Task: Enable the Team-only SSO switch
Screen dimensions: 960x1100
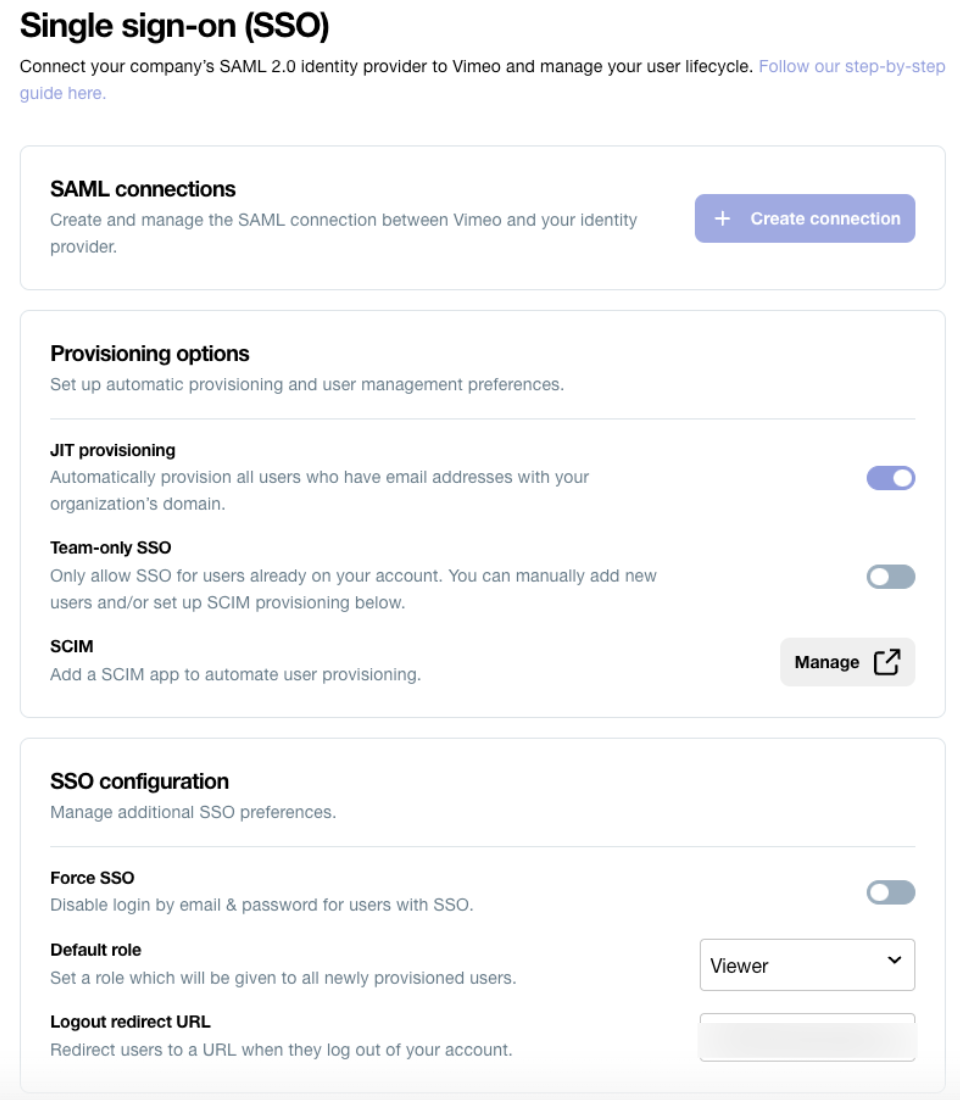Action: click(891, 577)
